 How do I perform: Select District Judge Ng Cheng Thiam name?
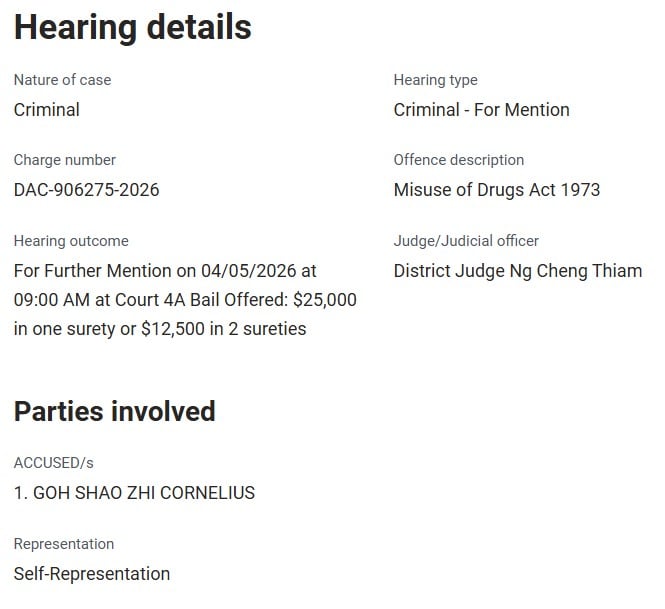[x=517, y=271]
